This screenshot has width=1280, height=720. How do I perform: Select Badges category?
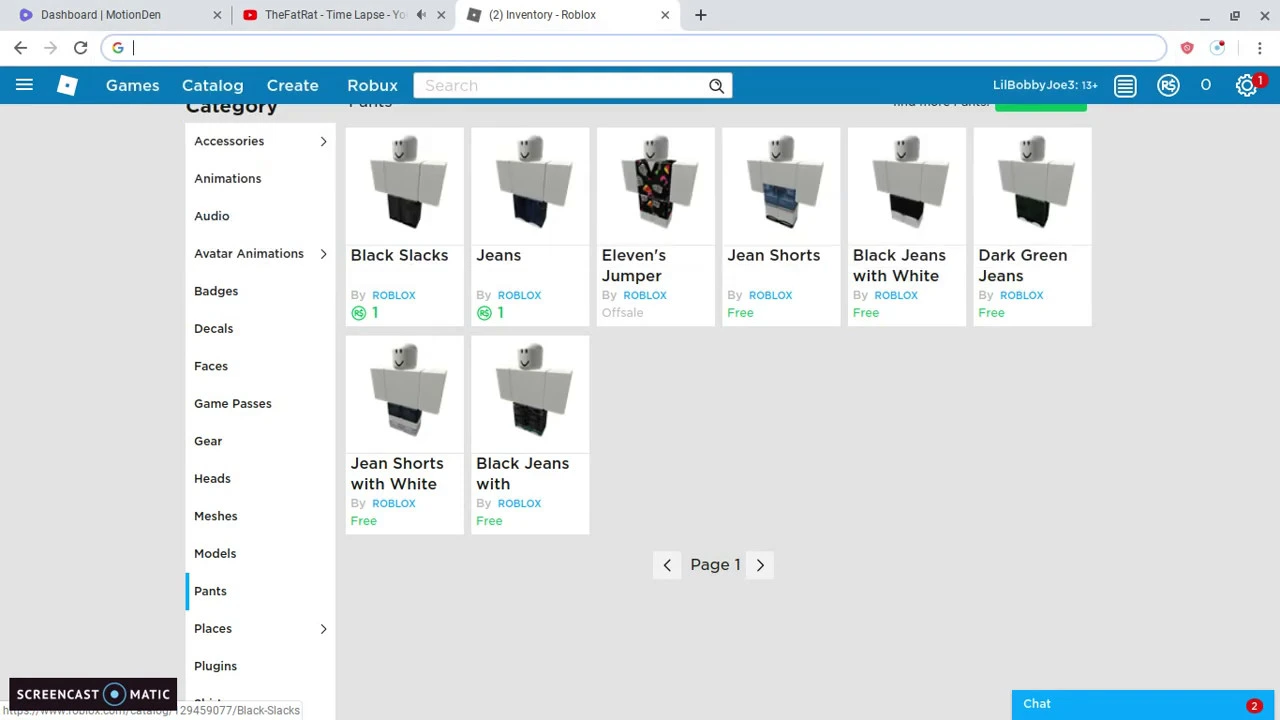click(x=216, y=291)
